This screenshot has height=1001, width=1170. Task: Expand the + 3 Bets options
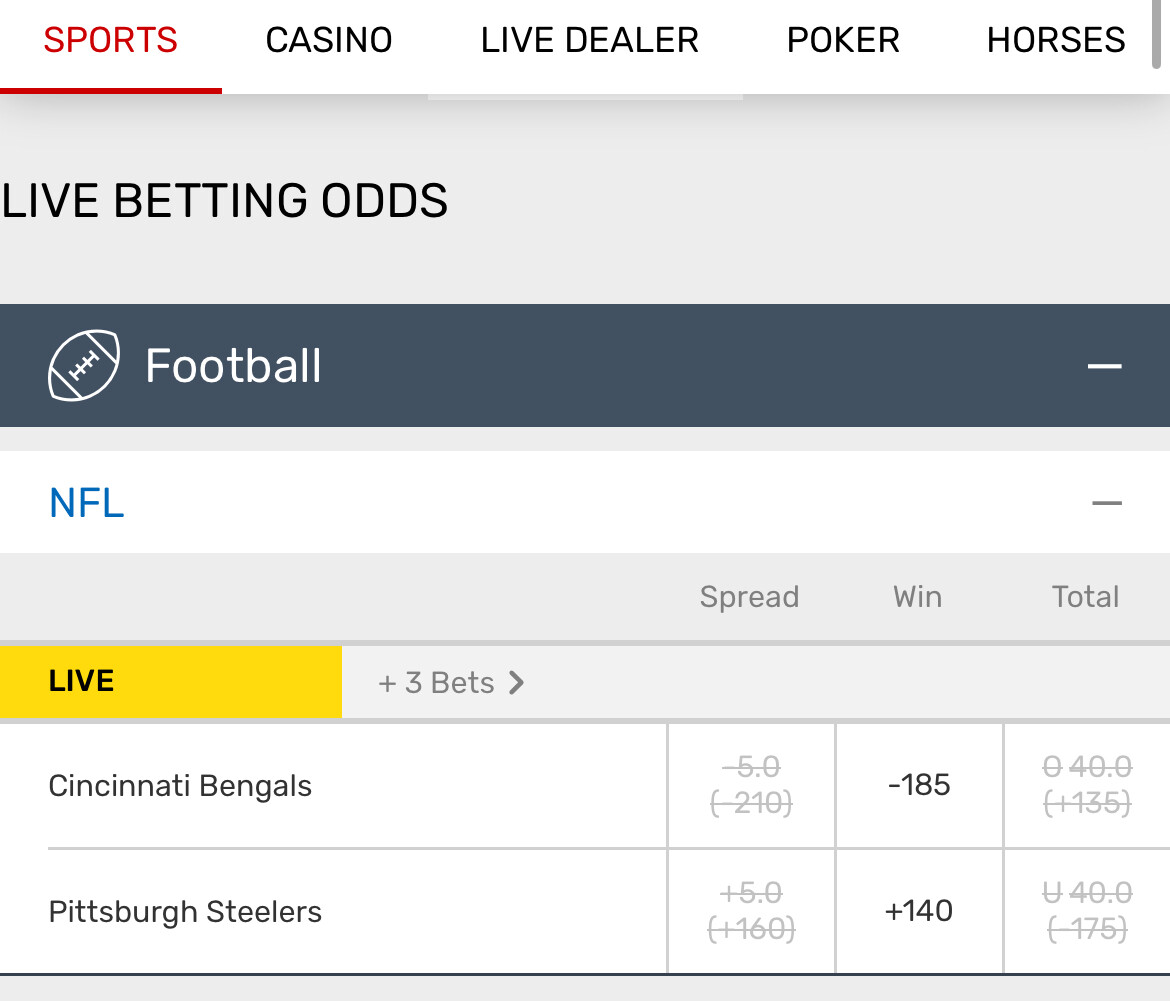[x=451, y=683]
